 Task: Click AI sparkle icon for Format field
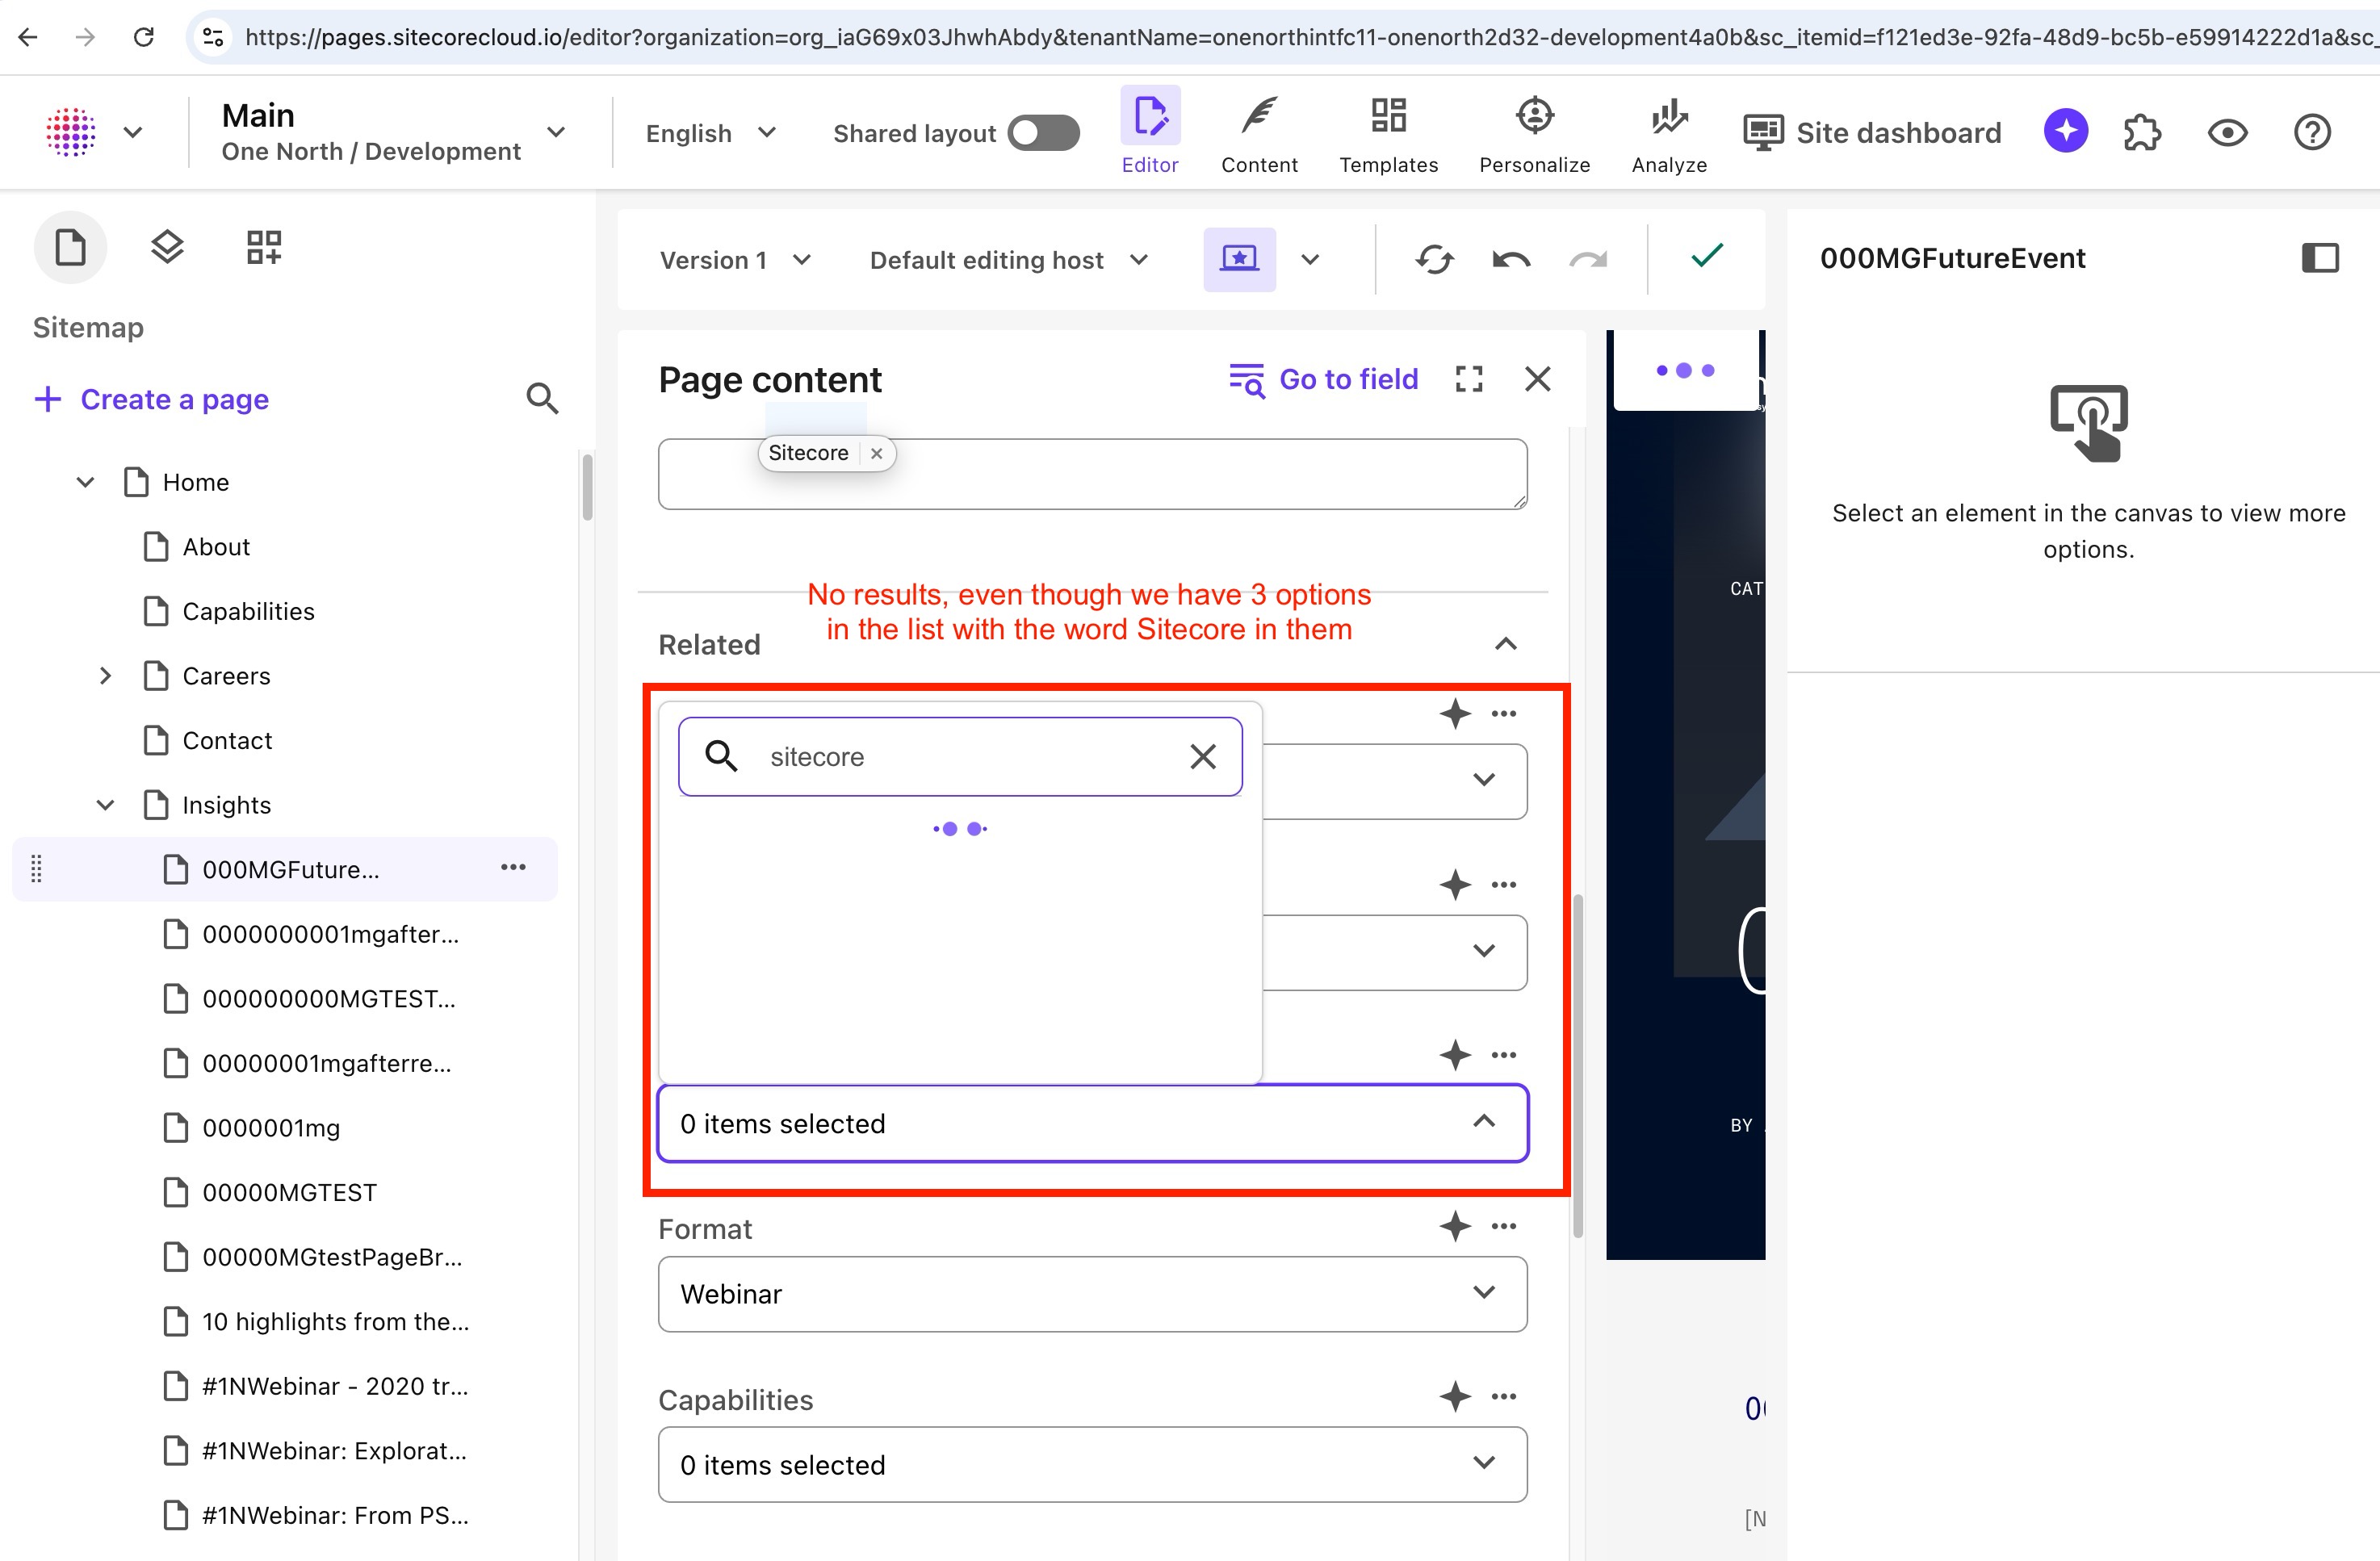tap(1455, 1226)
